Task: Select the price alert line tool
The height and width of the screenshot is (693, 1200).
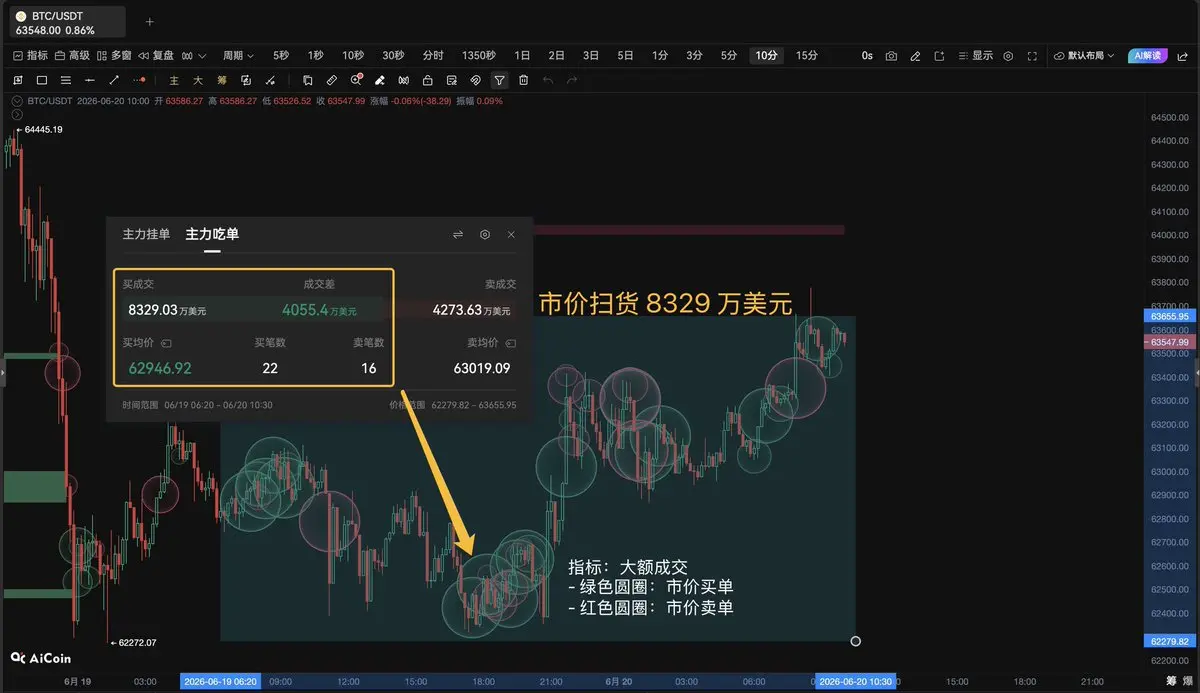Action: pyautogui.click(x=140, y=80)
